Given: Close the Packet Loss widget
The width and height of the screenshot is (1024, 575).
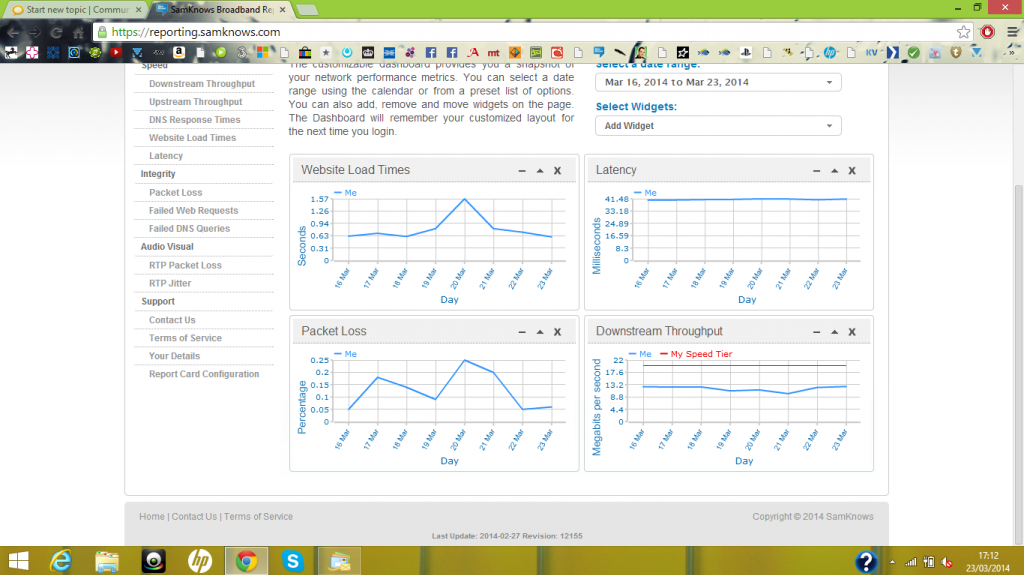Looking at the screenshot, I should pos(558,332).
